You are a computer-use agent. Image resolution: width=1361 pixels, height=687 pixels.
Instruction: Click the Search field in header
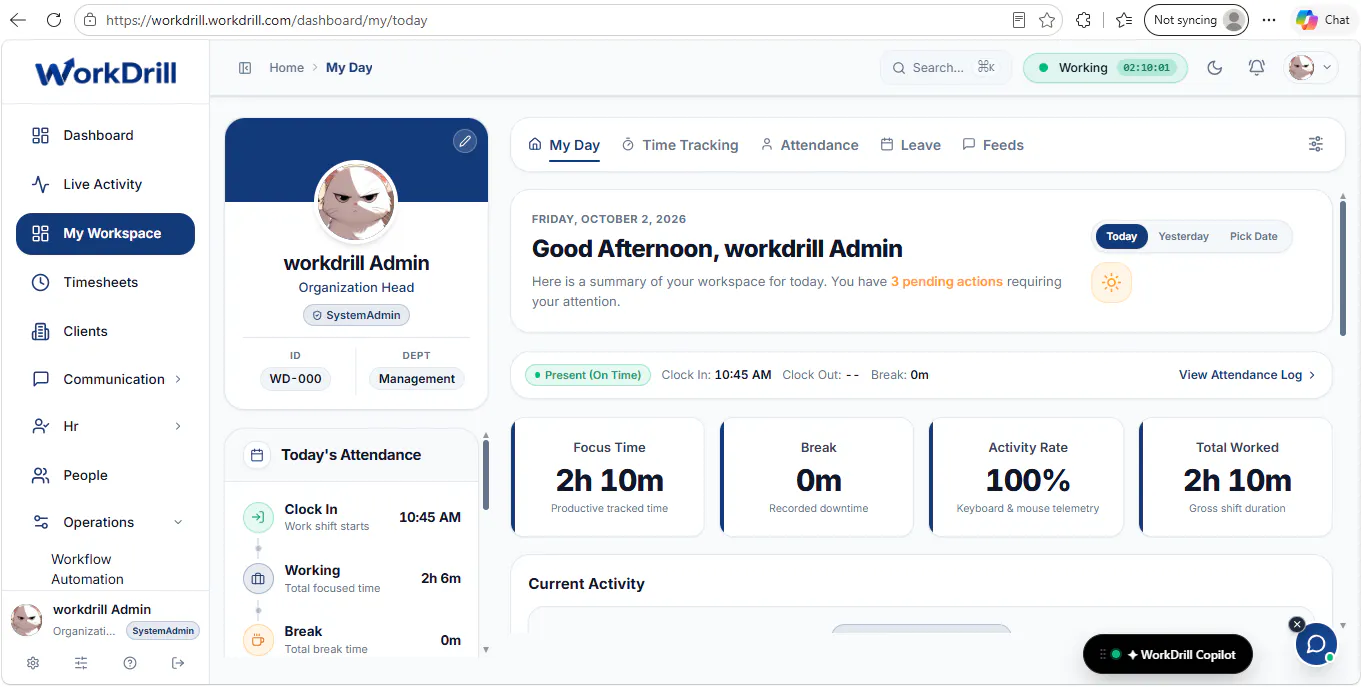(946, 68)
